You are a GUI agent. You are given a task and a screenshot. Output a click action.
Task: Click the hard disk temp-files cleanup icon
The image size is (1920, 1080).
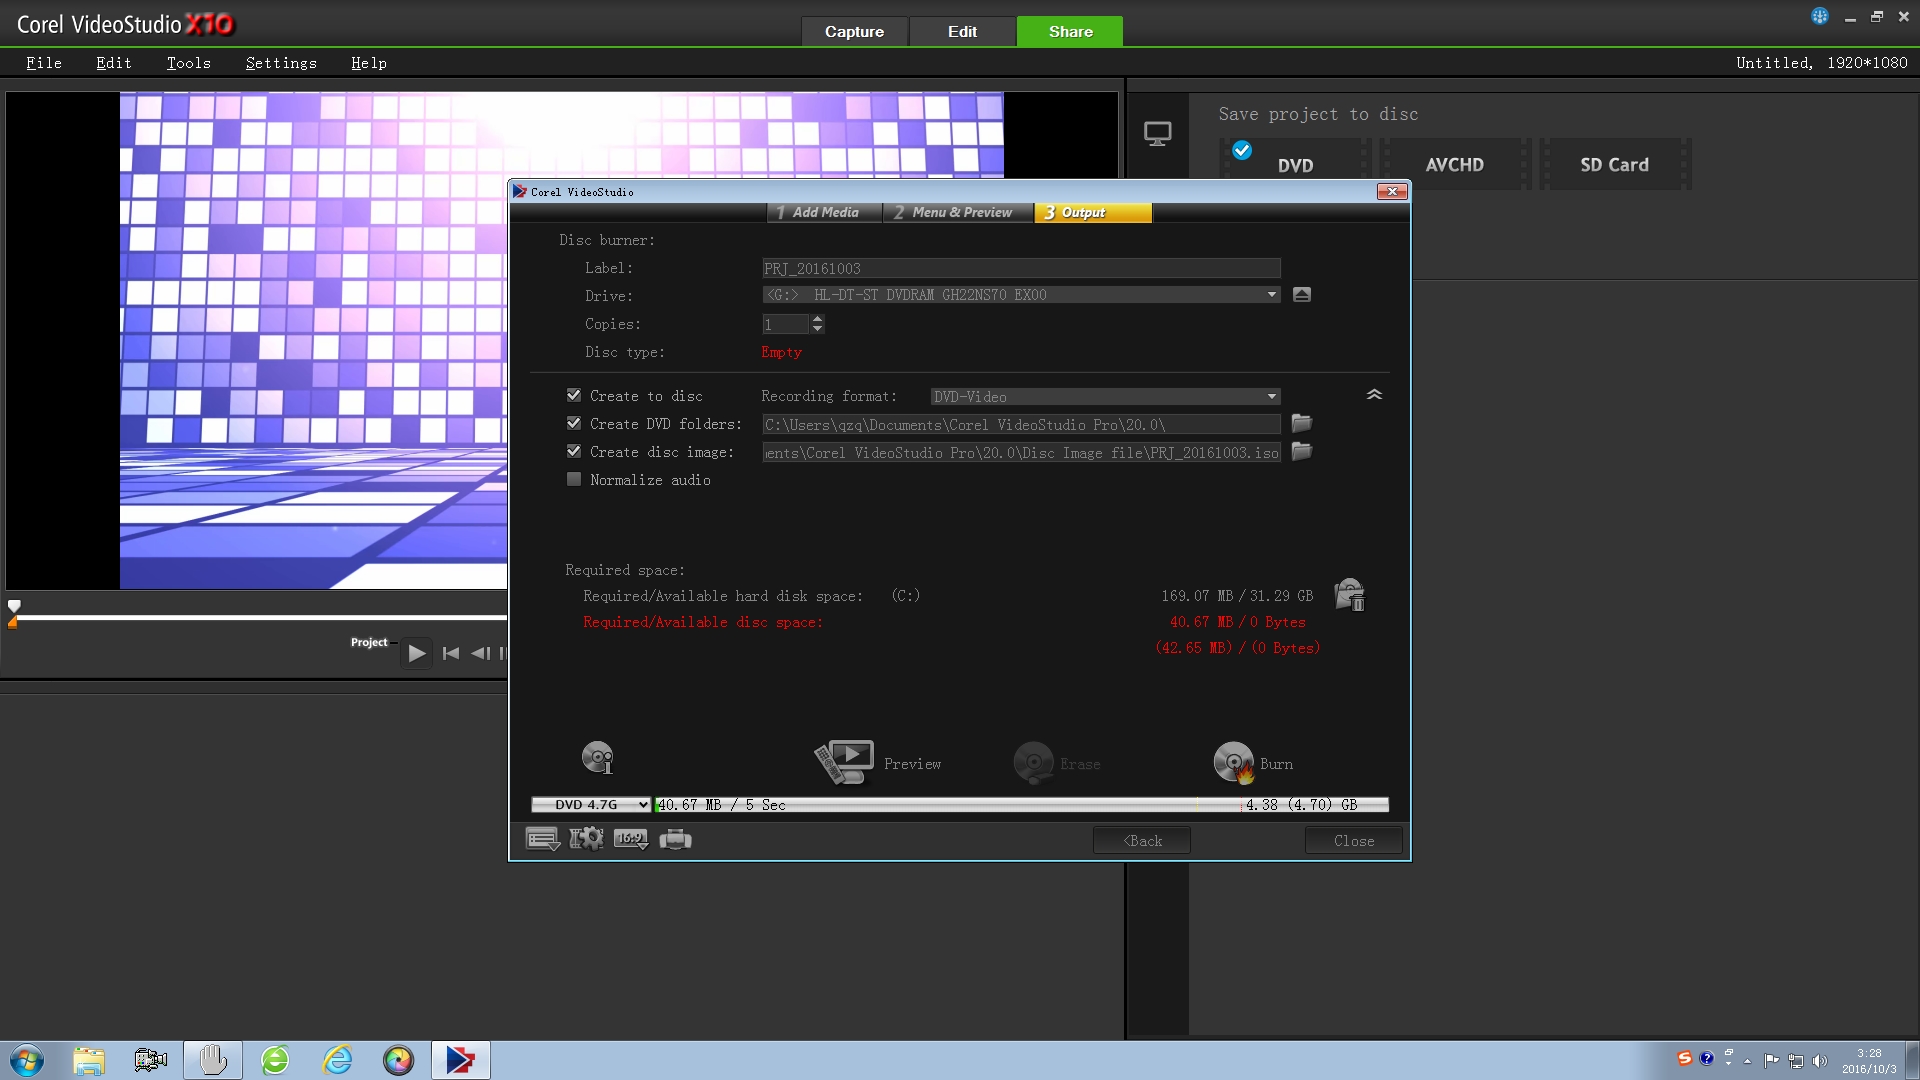click(1350, 594)
